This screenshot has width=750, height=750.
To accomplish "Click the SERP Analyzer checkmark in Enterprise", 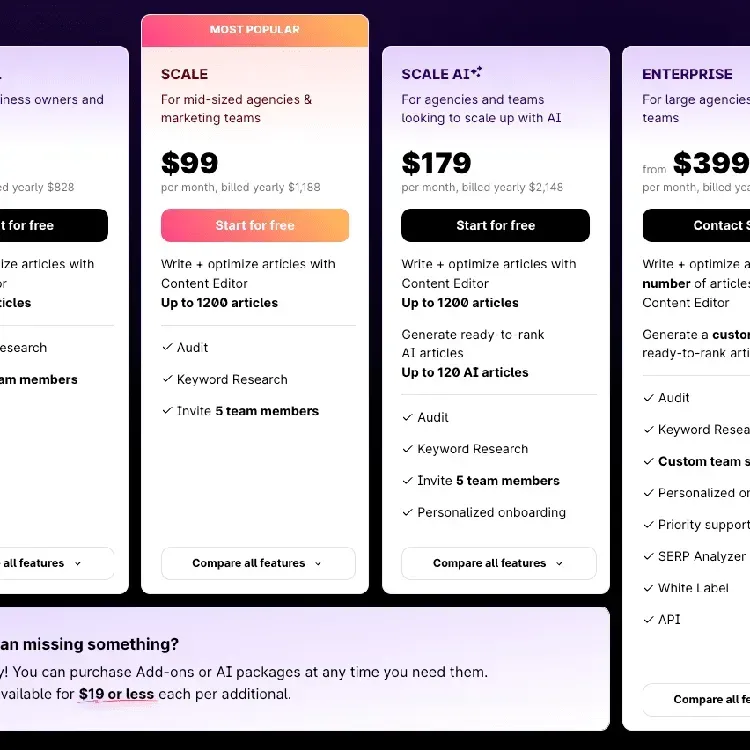I will (x=648, y=556).
